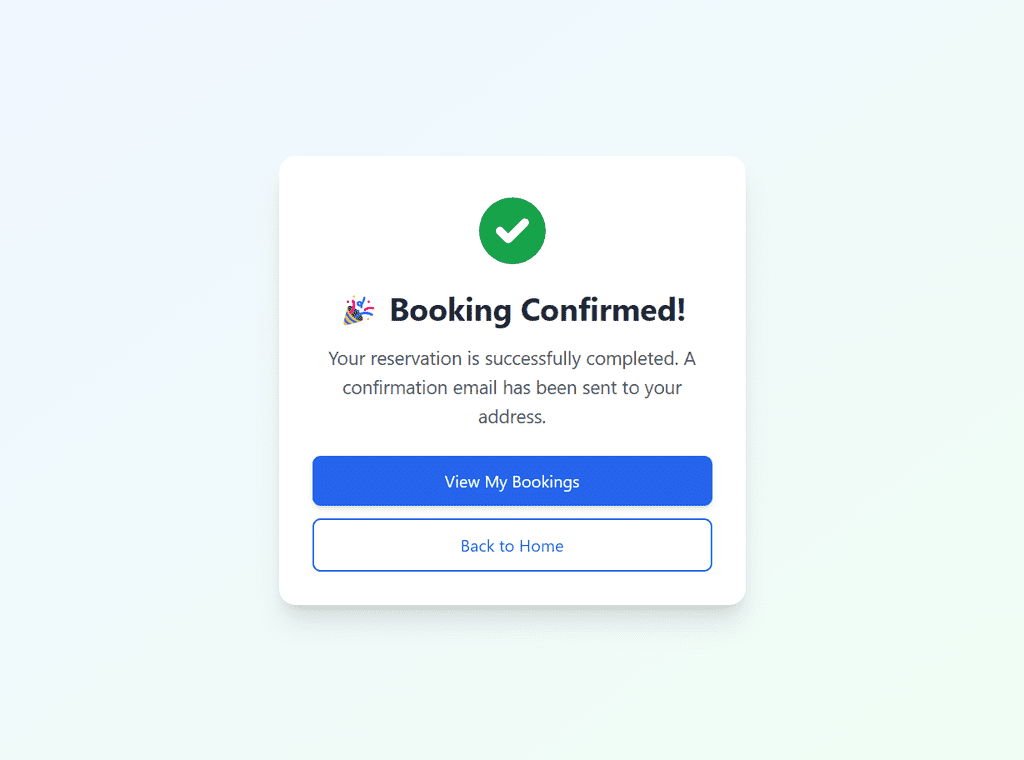Image resolution: width=1024 pixels, height=760 pixels.
Task: Click the "My" word on View My Bookings
Action: click(496, 483)
